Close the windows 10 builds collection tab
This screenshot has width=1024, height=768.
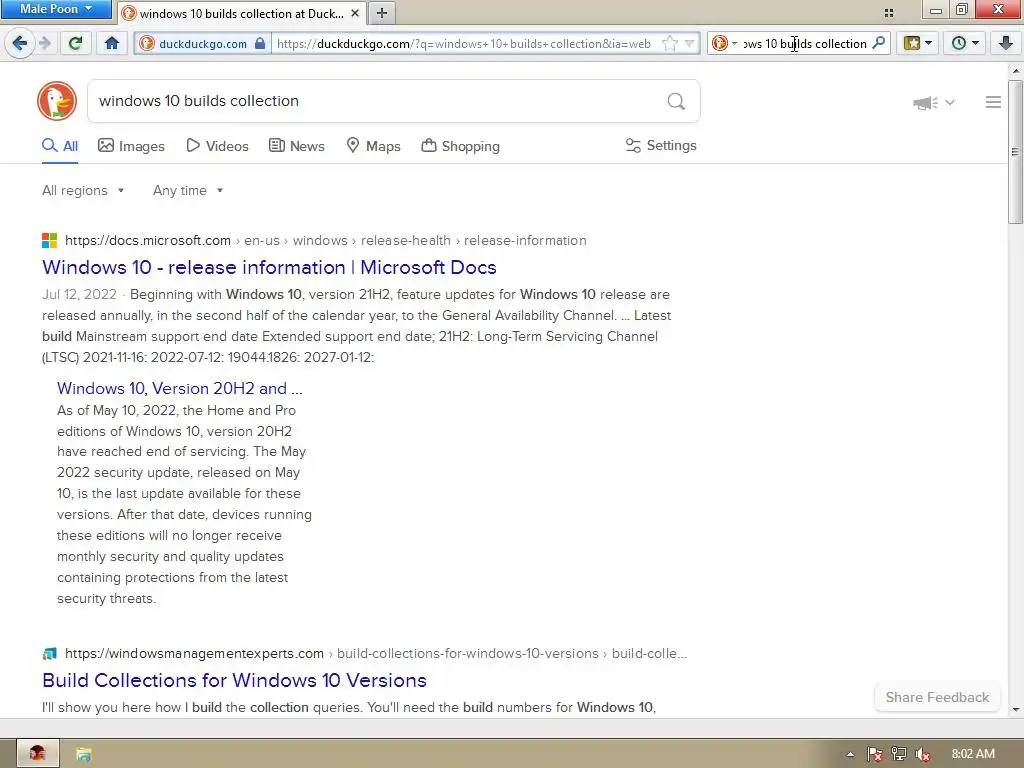[355, 12]
